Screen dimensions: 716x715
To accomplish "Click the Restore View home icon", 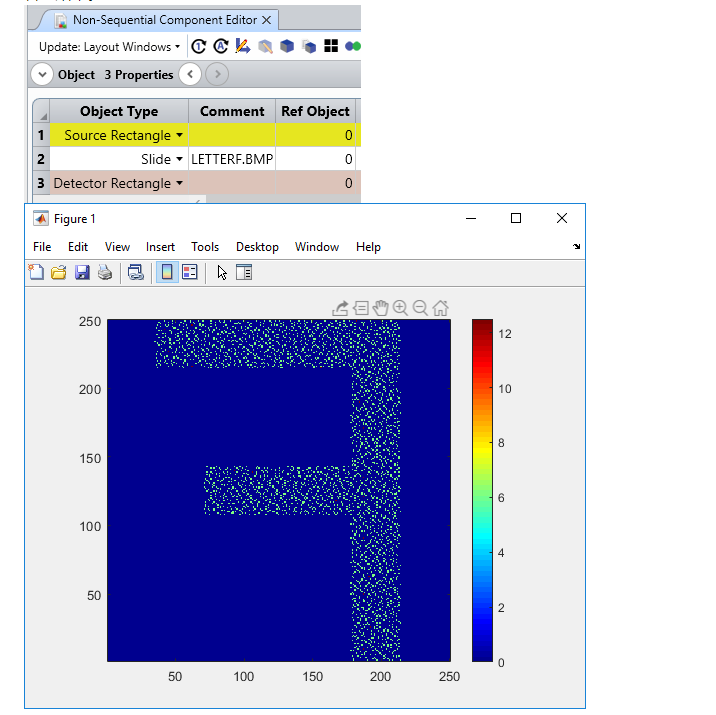I will click(440, 308).
